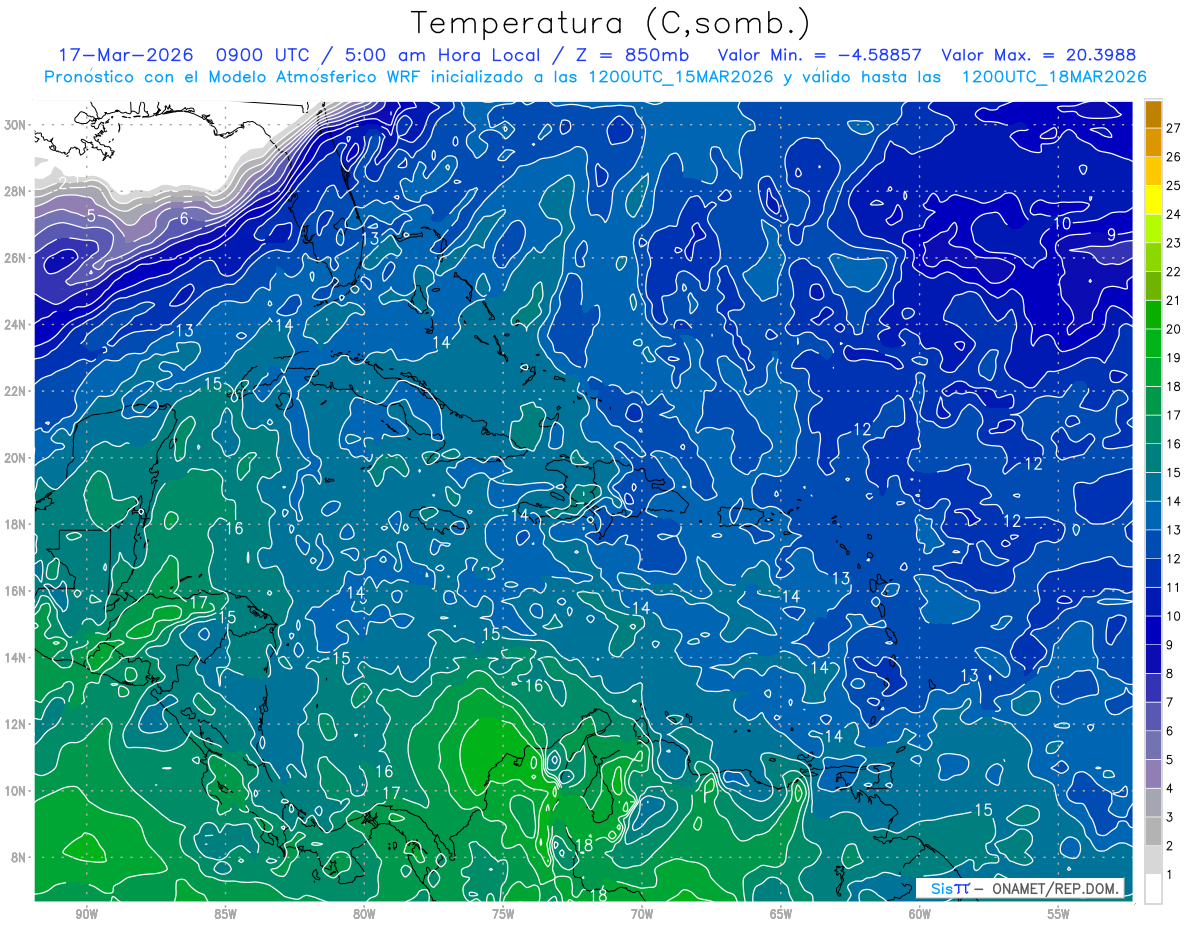Click the "26N" latitude axis label
Screen dimensions: 1200x927
tap(15, 258)
